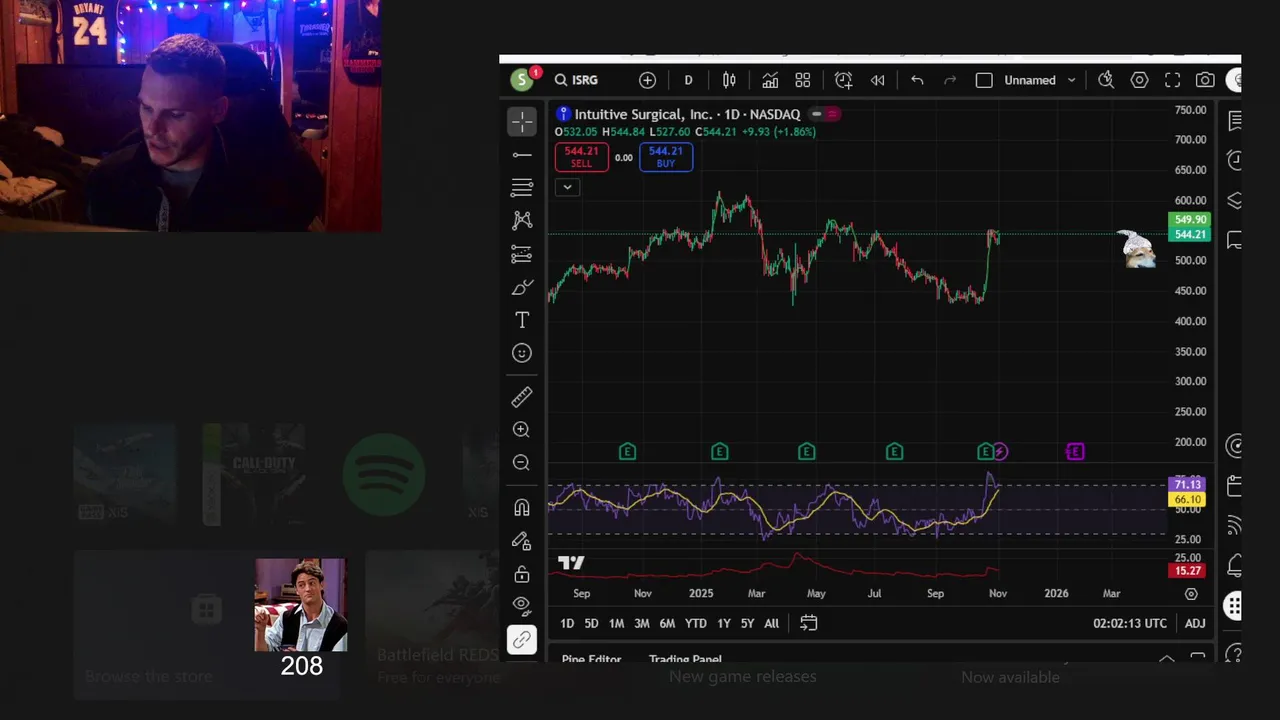This screenshot has height=720, width=1280.
Task: Click the yellow 66.10 RSI average label
Action: tap(1187, 499)
